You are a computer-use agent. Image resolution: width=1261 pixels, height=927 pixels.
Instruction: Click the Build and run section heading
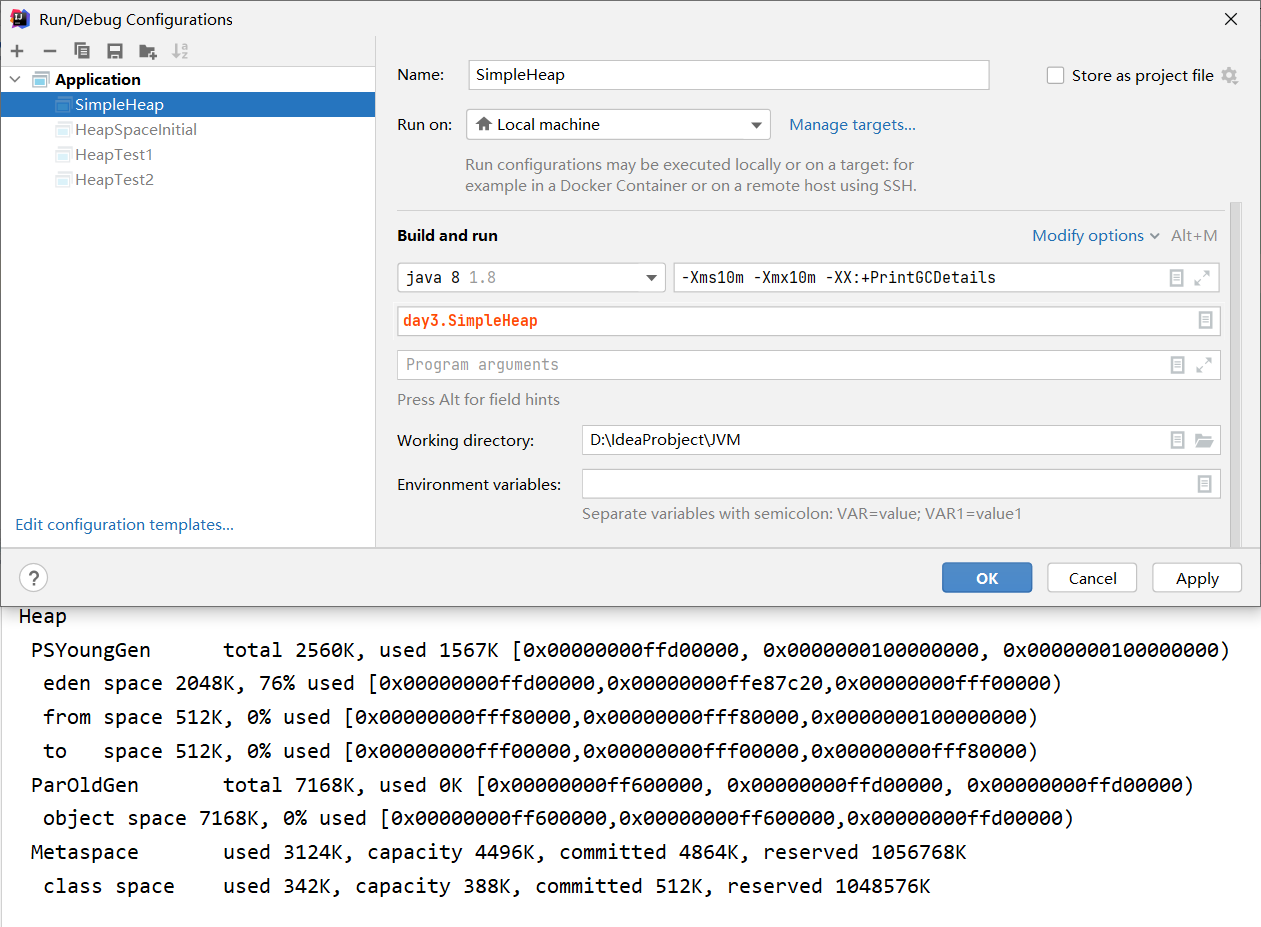pyautogui.click(x=447, y=236)
